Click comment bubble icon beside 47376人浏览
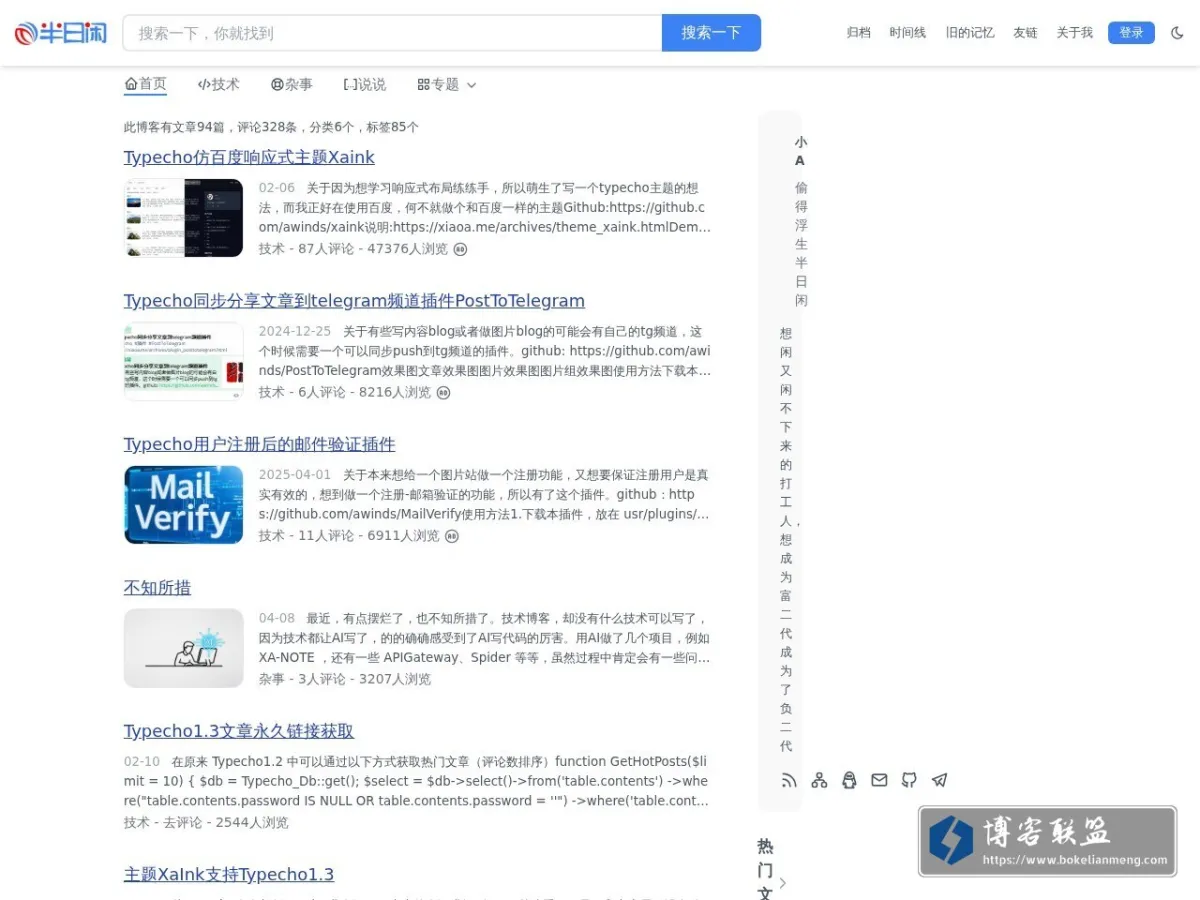This screenshot has height=900, width=1200. coord(460,249)
